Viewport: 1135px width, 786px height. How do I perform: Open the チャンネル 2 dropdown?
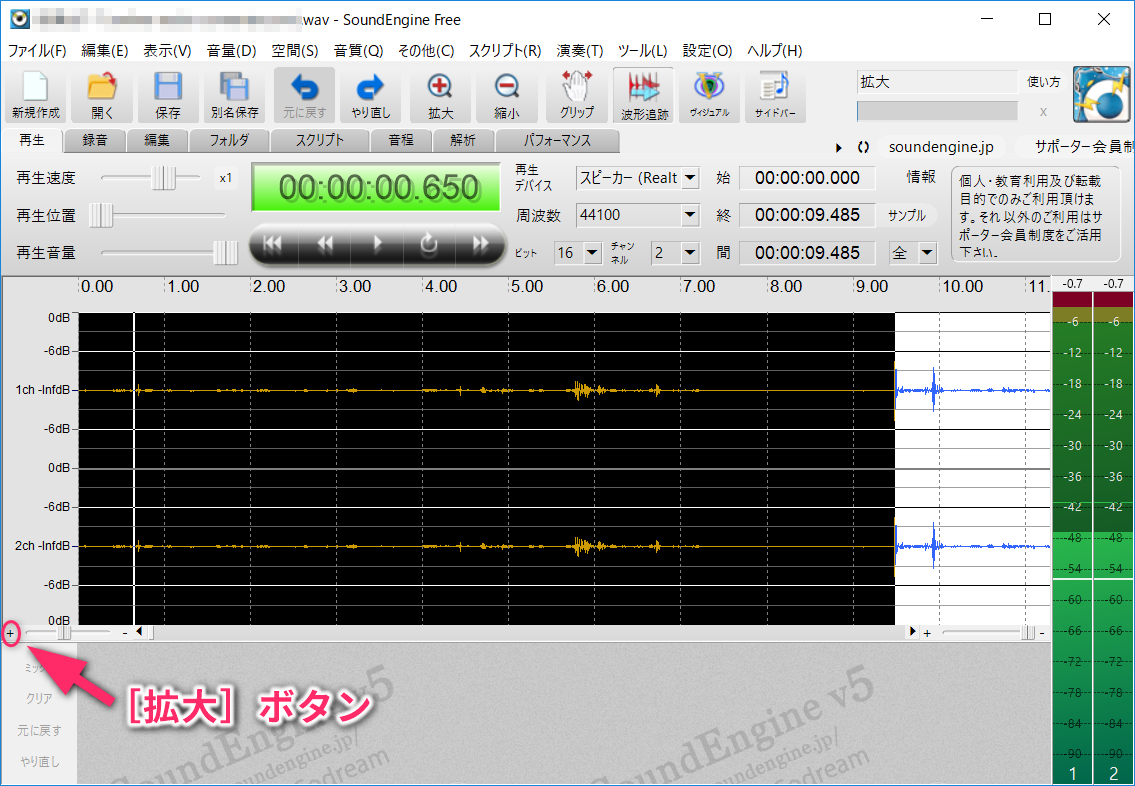[x=690, y=253]
